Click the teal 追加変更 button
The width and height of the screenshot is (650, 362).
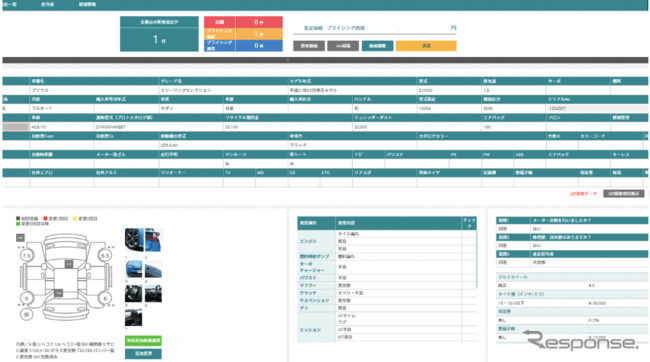(143, 354)
